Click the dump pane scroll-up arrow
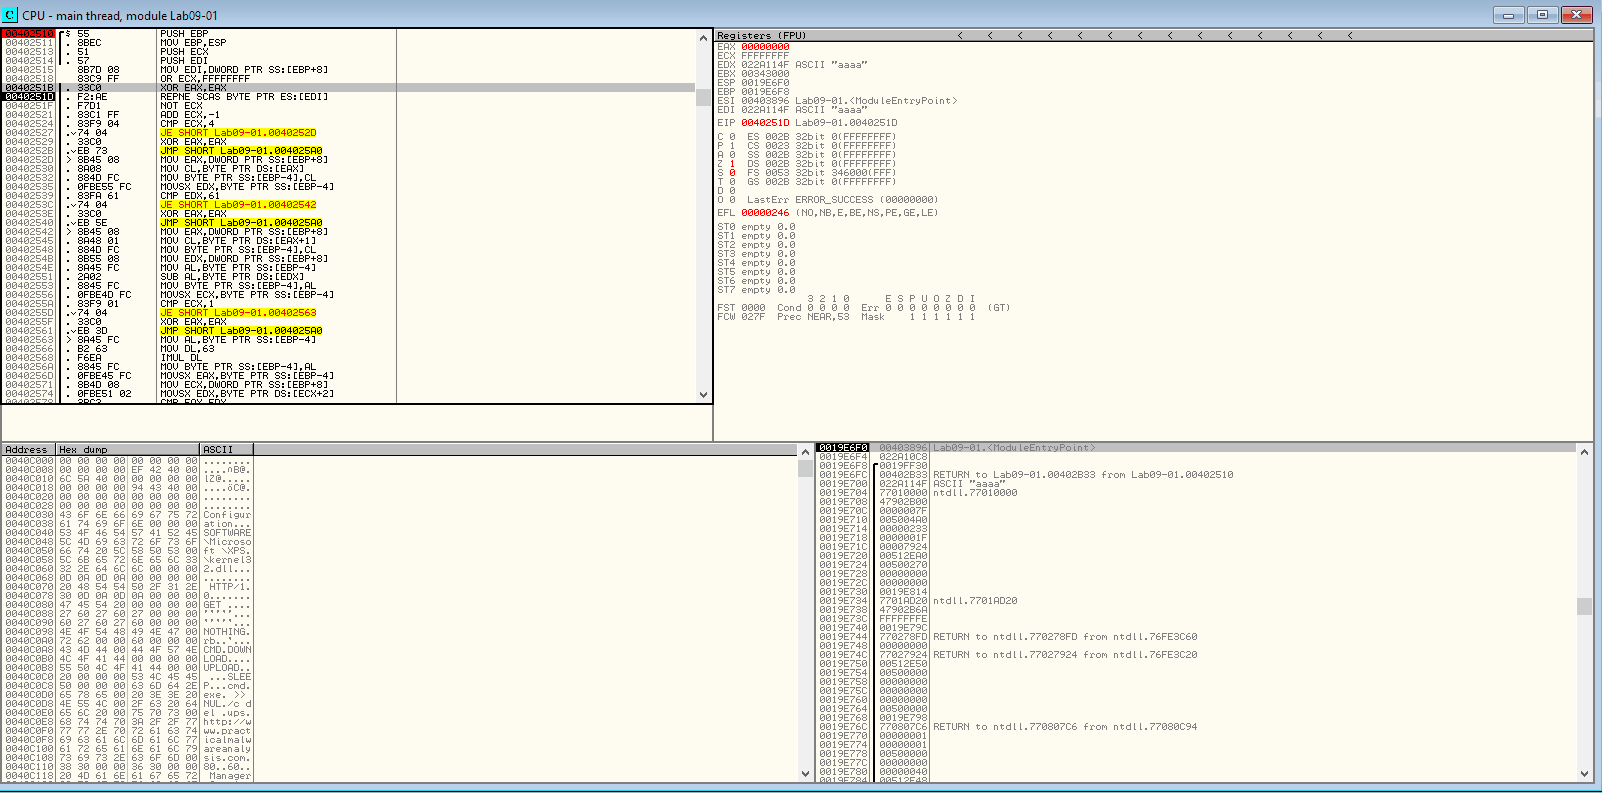The width and height of the screenshot is (1602, 793). point(806,452)
